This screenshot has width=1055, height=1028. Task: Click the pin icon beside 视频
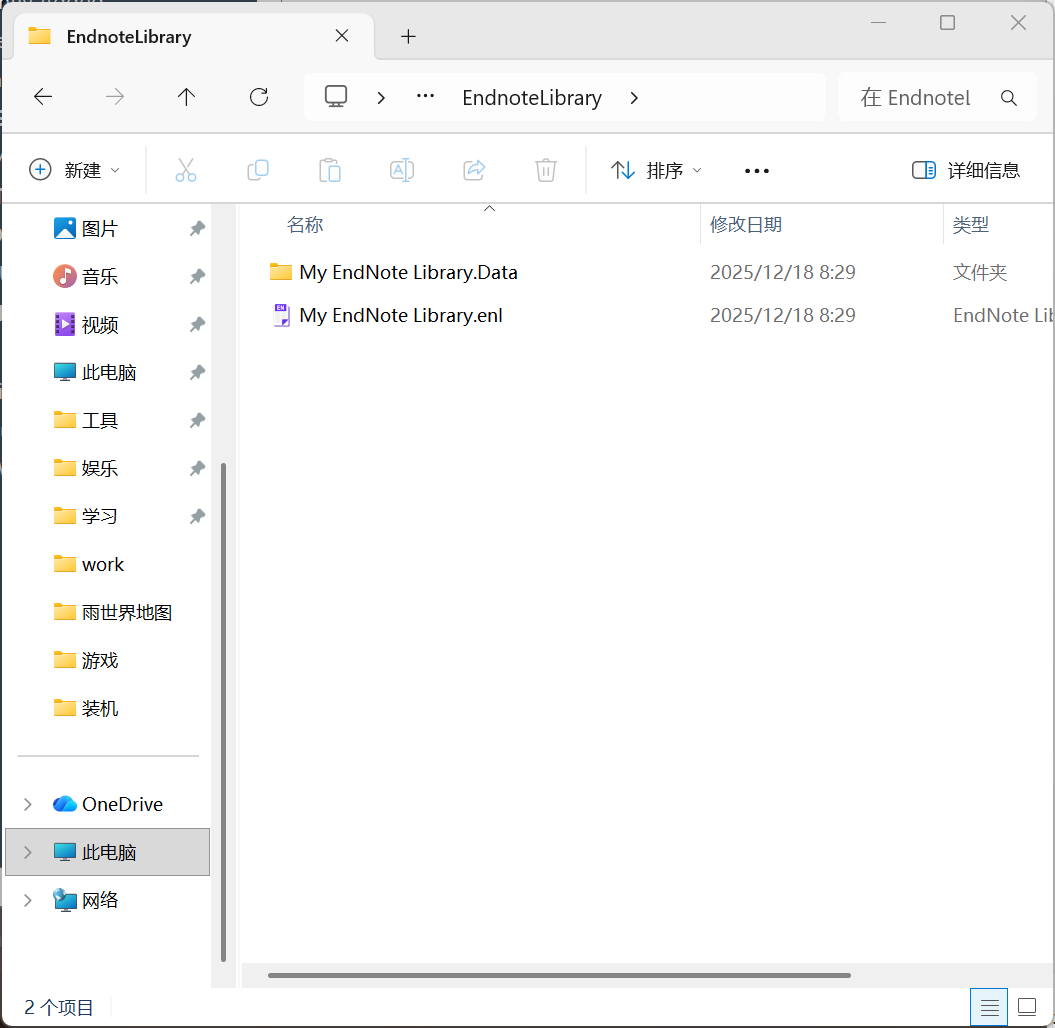click(x=197, y=325)
